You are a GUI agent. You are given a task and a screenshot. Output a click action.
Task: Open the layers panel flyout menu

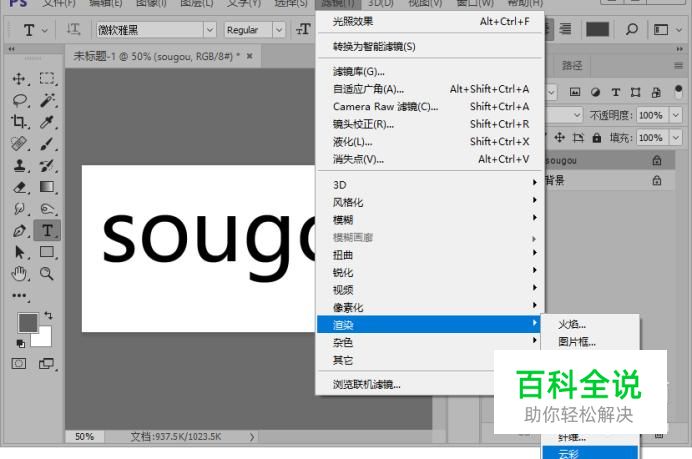(678, 66)
